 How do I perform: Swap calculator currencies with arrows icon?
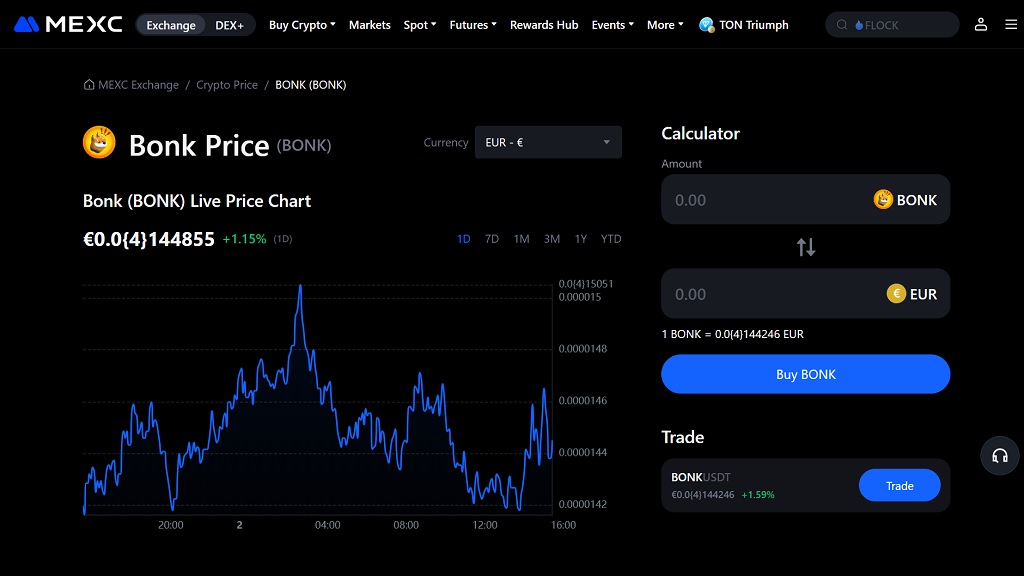(805, 247)
